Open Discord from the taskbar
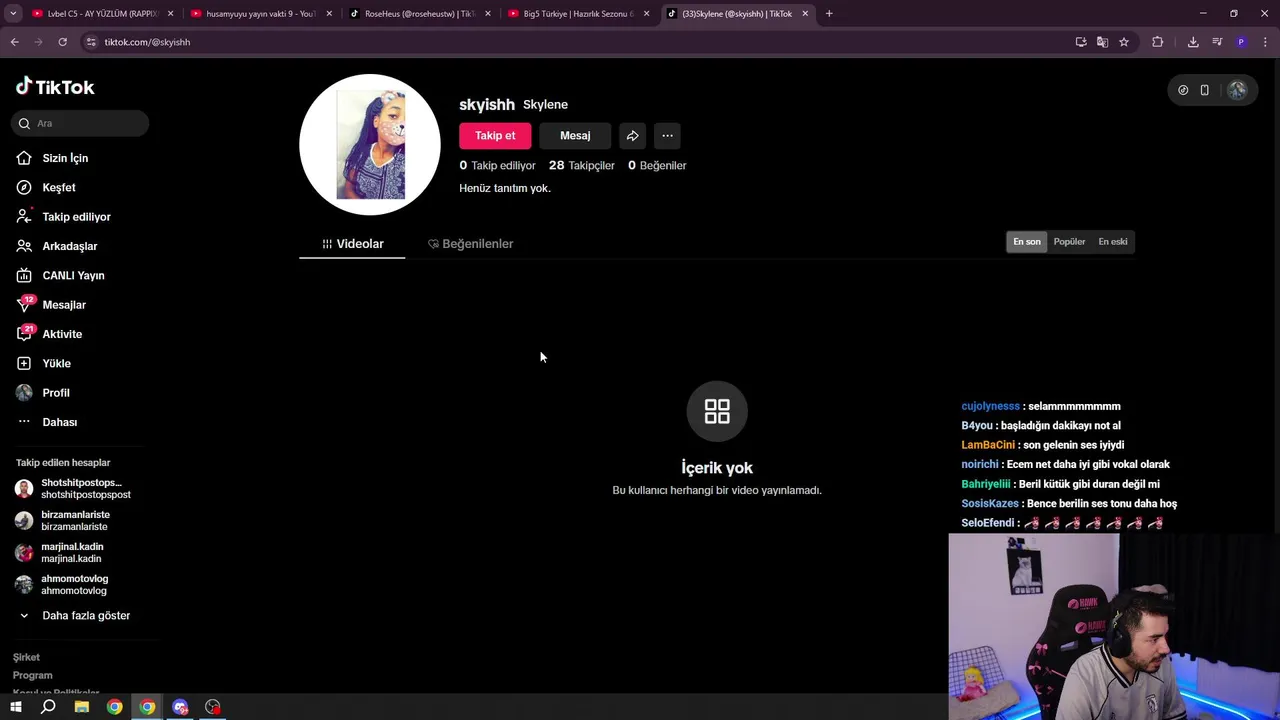 180,707
